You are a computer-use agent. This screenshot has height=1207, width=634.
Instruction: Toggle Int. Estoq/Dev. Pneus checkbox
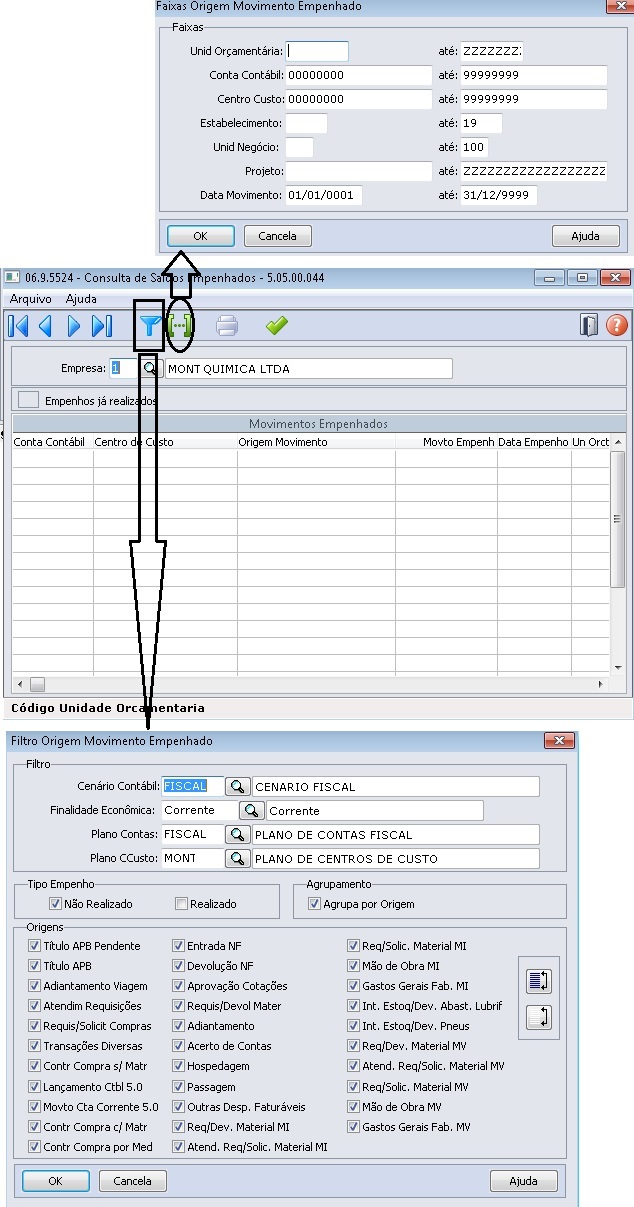(354, 1026)
